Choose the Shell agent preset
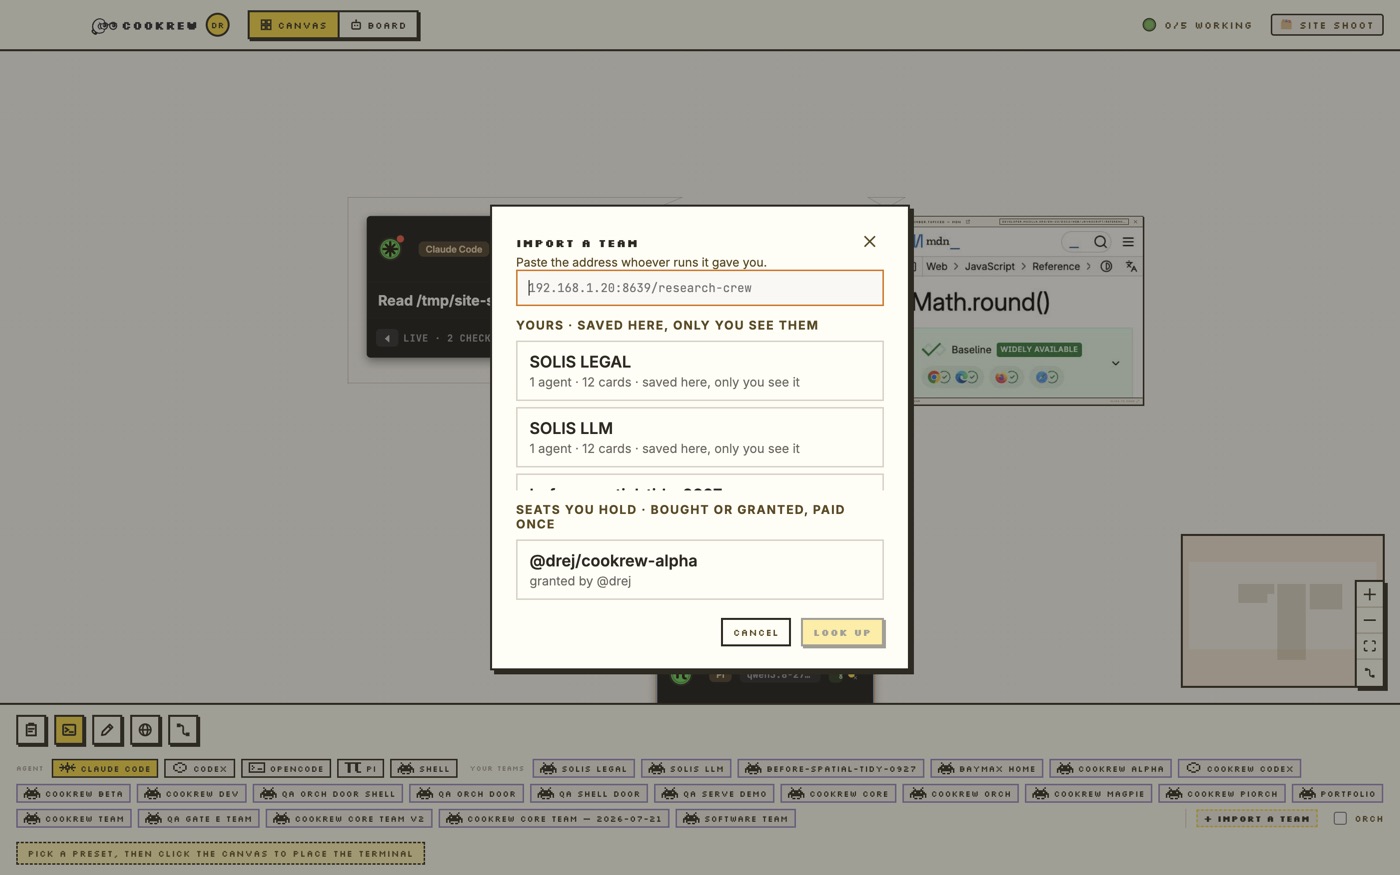Screen dimensions: 1400x875 (x=424, y=768)
